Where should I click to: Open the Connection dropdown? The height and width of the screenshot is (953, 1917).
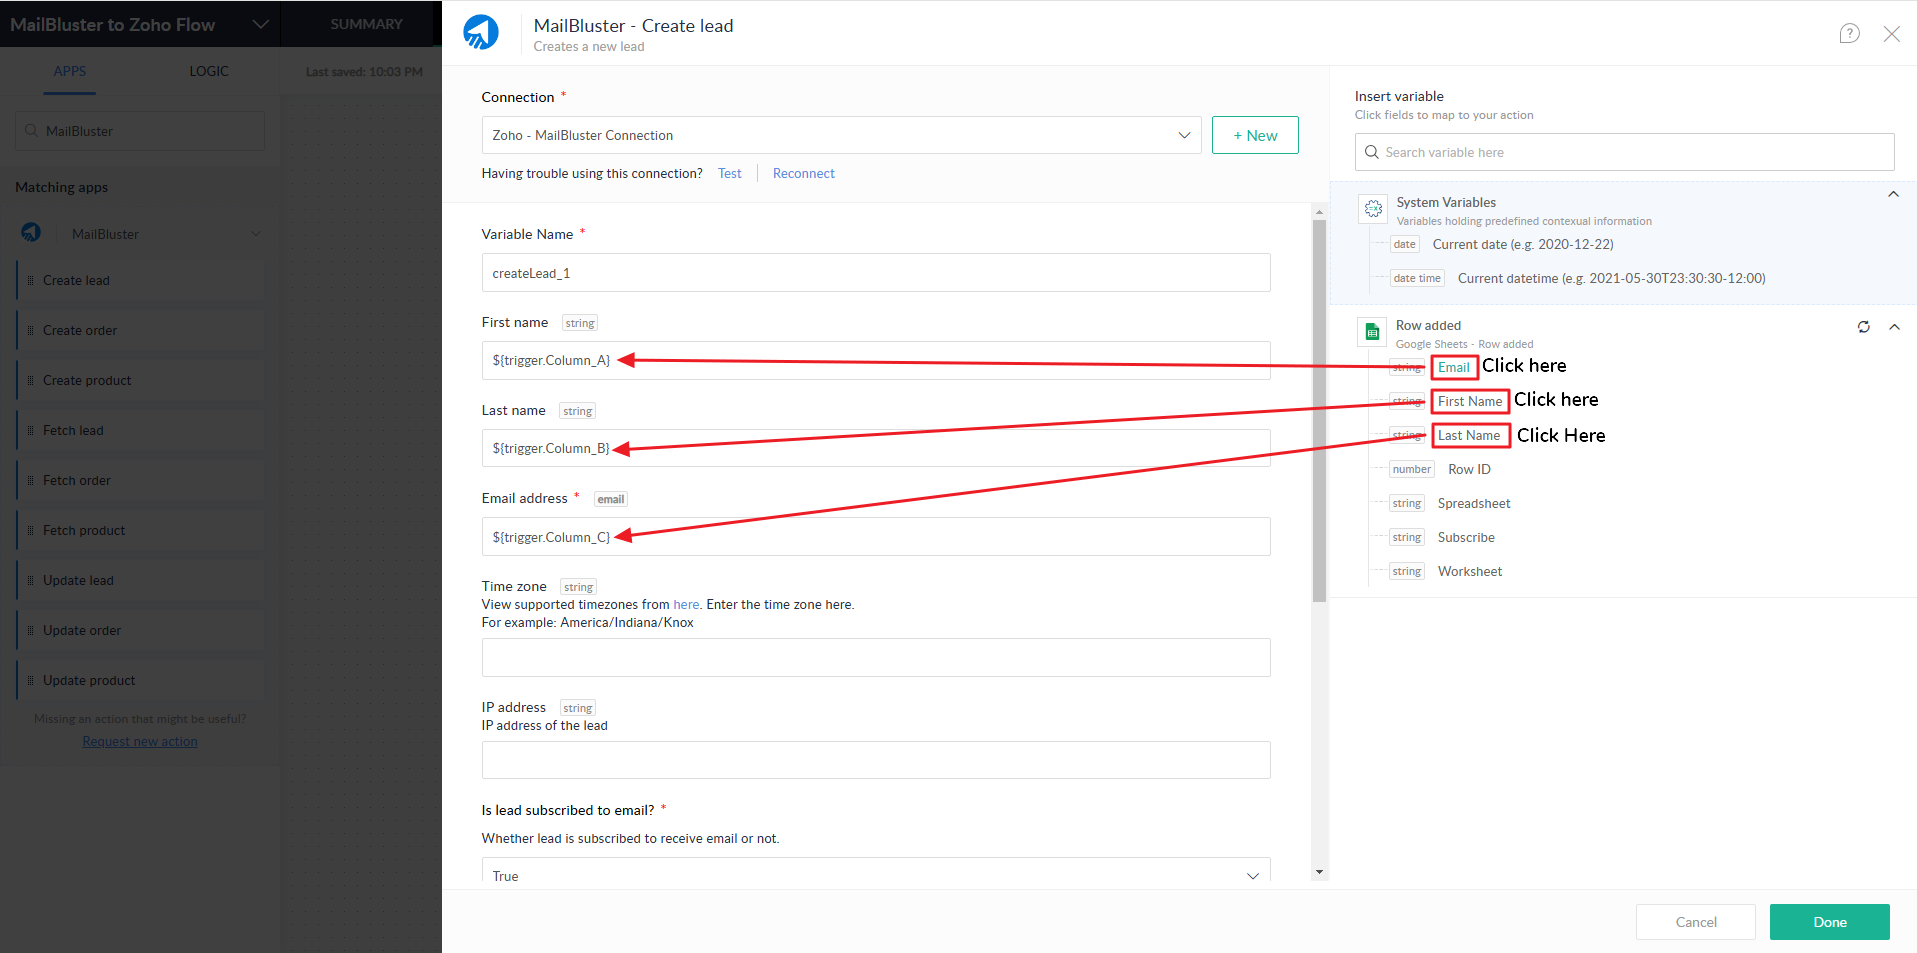(1183, 135)
